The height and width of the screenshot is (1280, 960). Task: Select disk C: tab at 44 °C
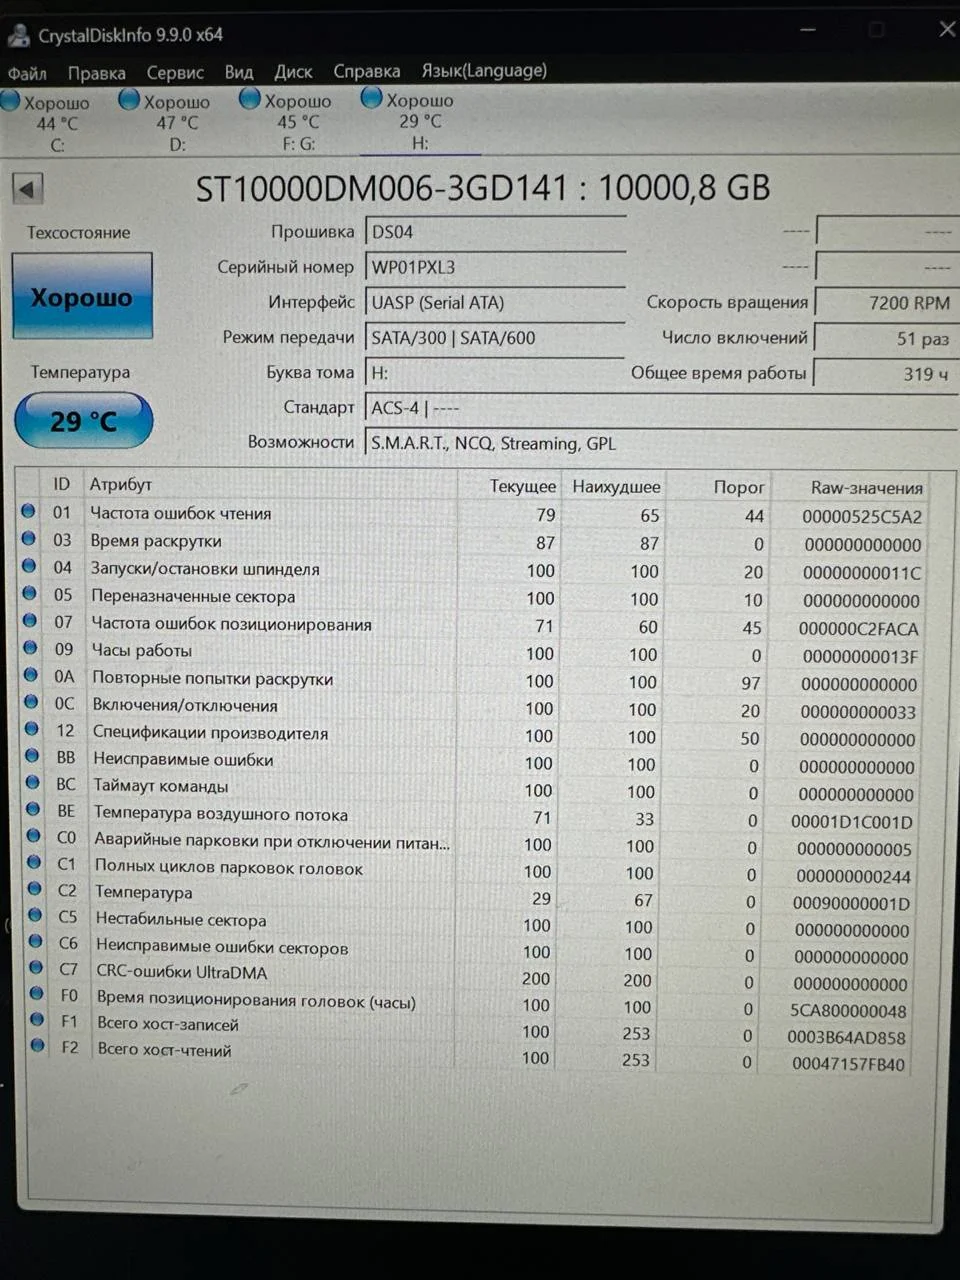50,123
